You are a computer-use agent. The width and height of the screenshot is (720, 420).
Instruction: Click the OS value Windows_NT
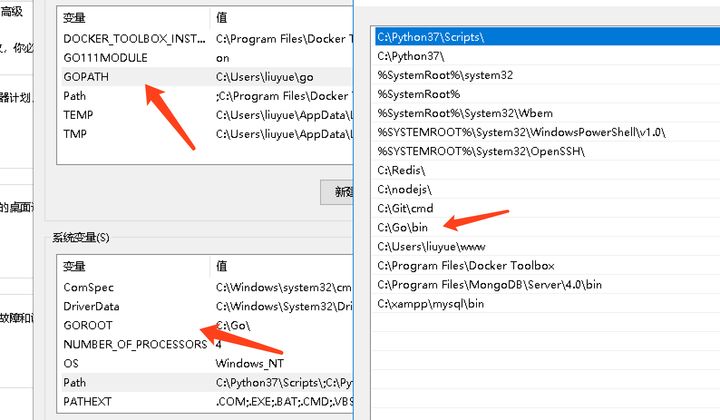(250, 364)
